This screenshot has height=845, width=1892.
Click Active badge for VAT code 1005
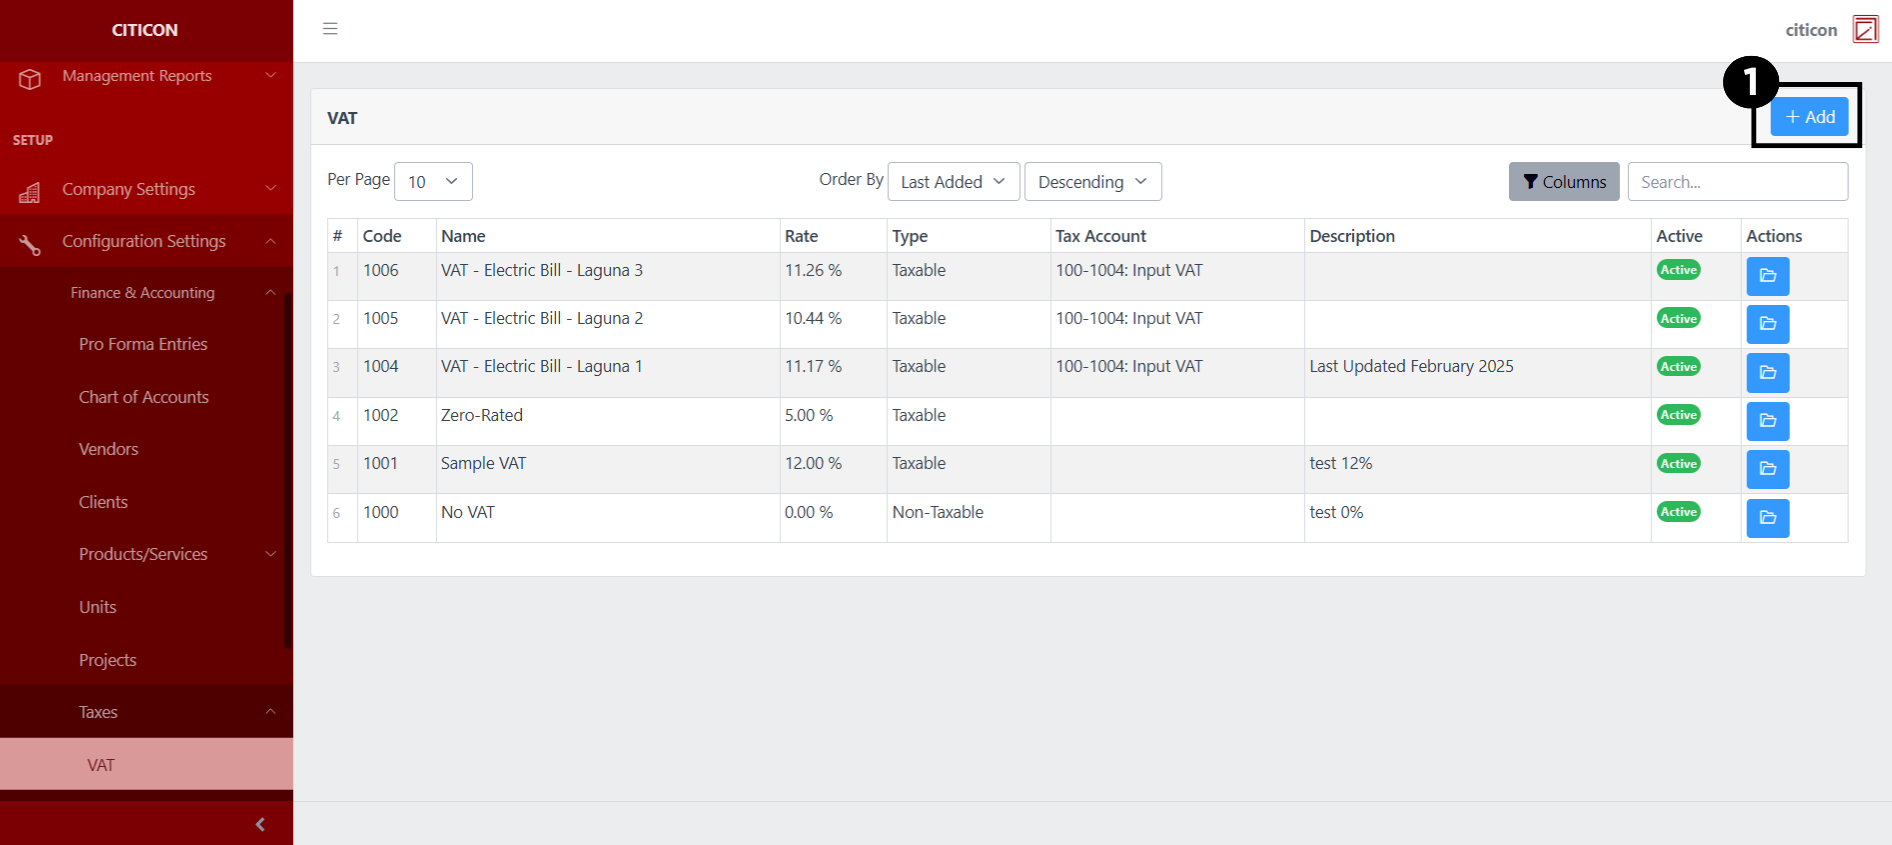coord(1678,319)
